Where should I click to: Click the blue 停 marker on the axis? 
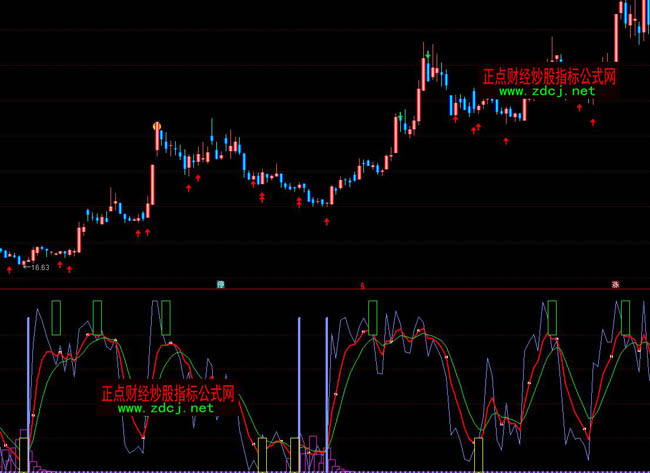pos(221,285)
